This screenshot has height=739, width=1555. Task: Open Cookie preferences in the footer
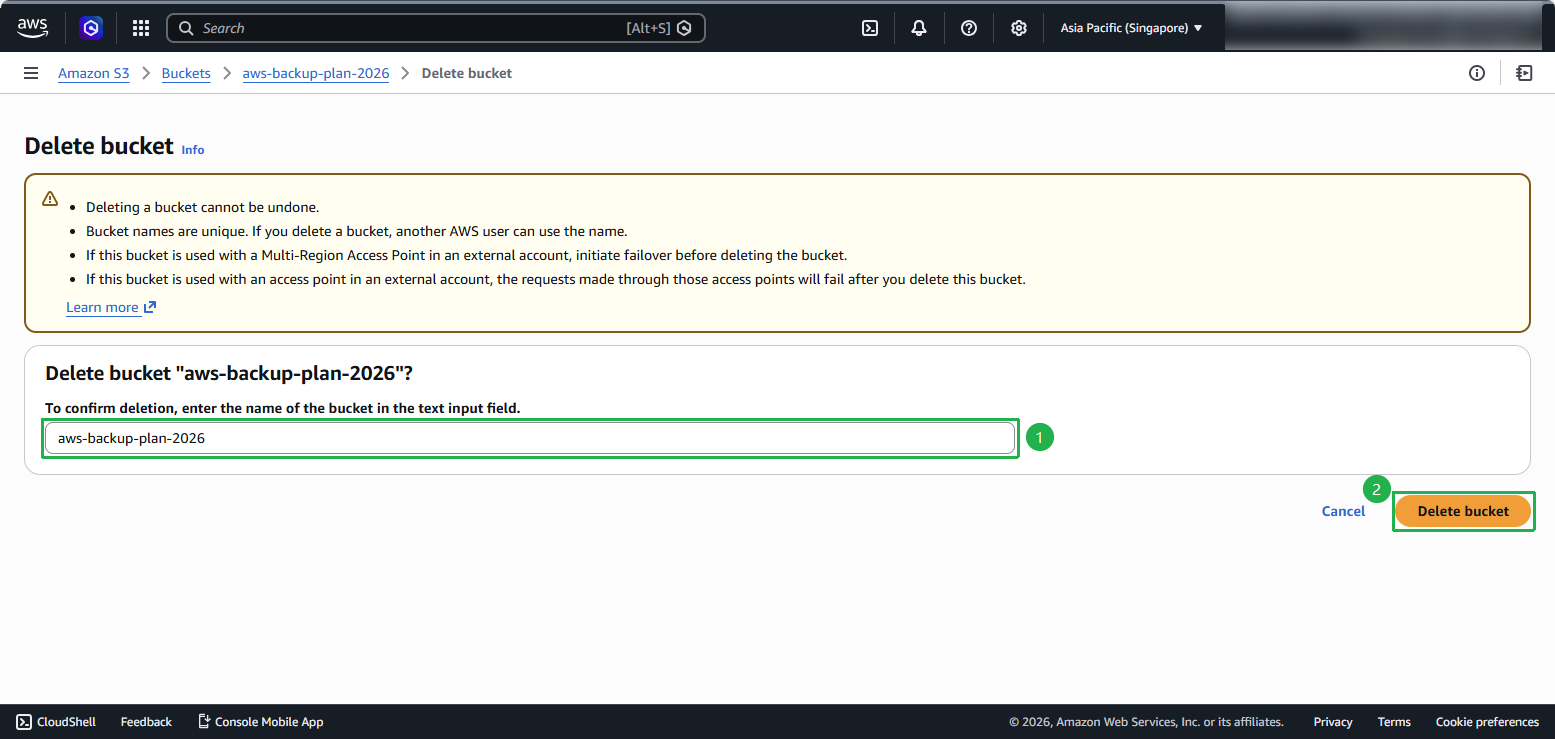click(1487, 722)
